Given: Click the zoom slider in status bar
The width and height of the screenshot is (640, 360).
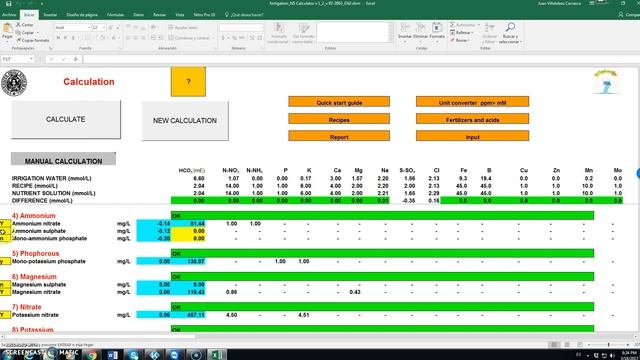Looking at the screenshot, I should [x=608, y=345].
